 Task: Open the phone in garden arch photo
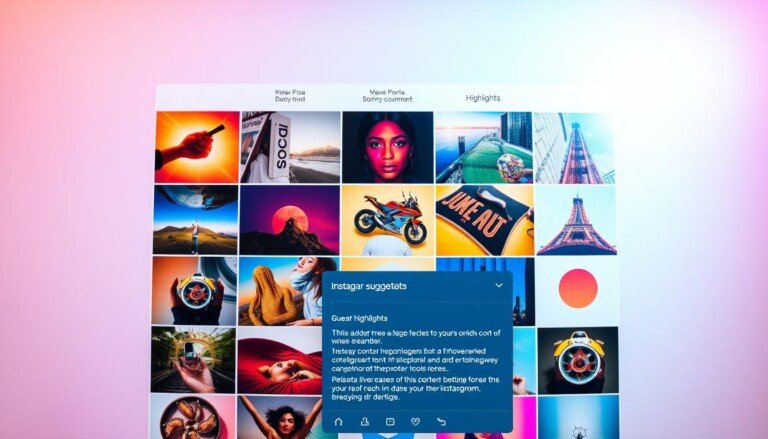[x=193, y=360]
